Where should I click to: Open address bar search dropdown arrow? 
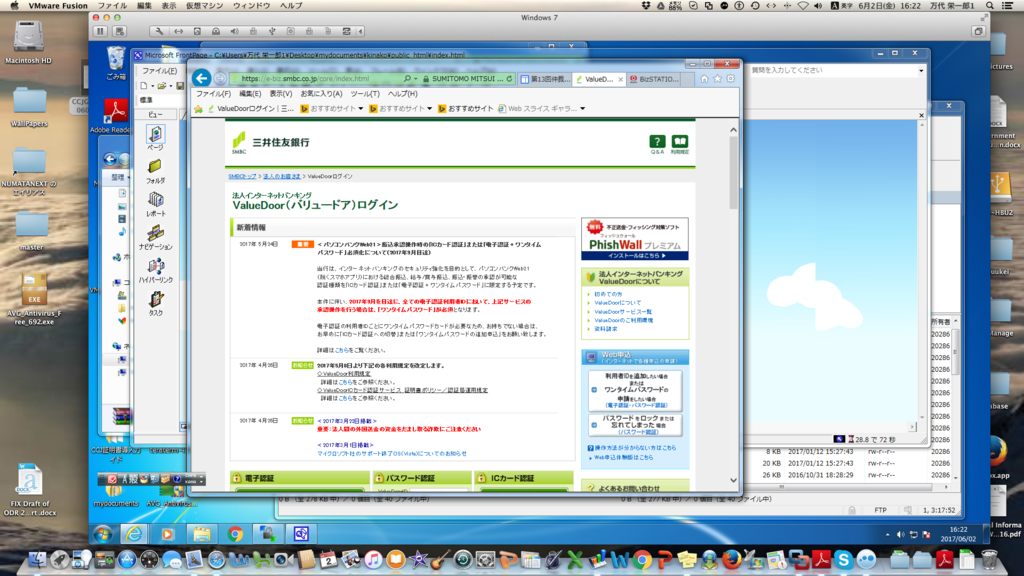tap(415, 79)
